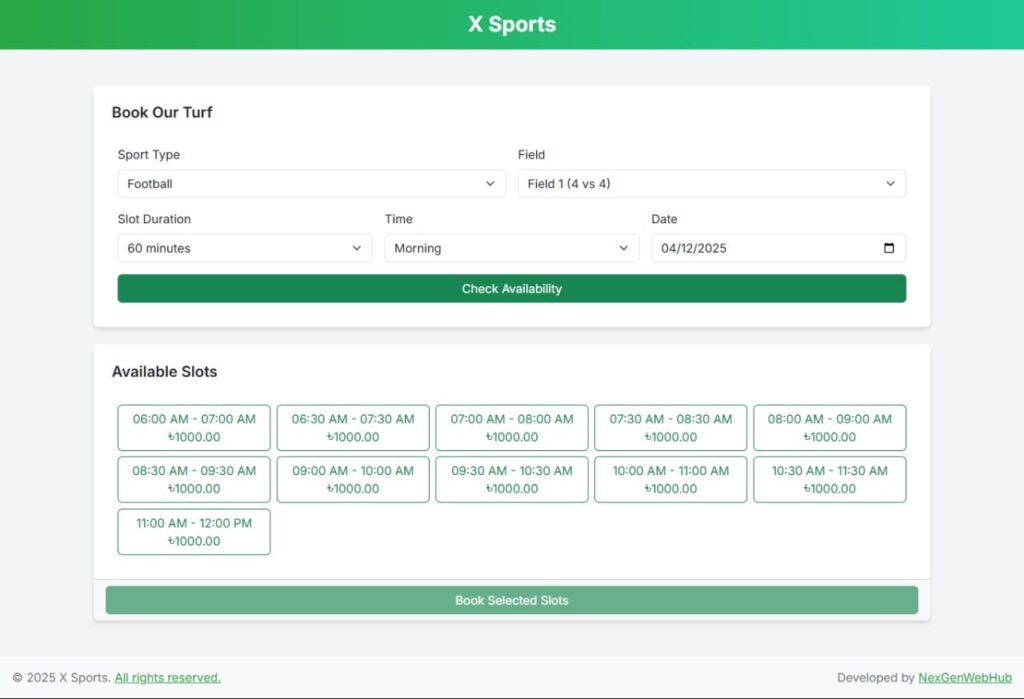Open the Sport Type dropdown

point(311,184)
